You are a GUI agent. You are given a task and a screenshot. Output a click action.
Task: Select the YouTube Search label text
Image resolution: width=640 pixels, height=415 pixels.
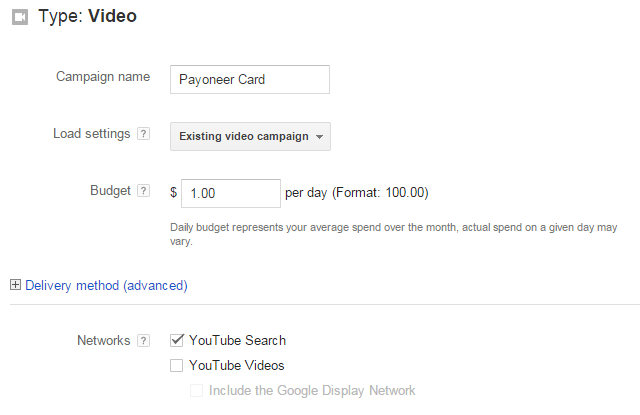coord(238,340)
